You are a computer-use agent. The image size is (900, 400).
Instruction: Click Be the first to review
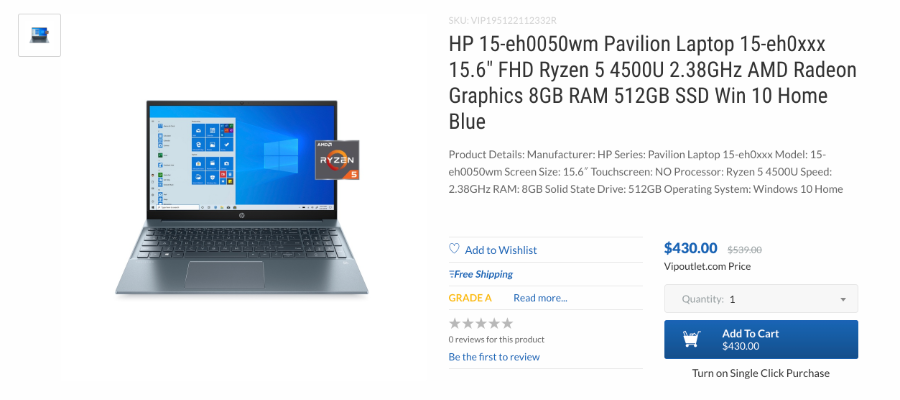pyautogui.click(x=494, y=357)
